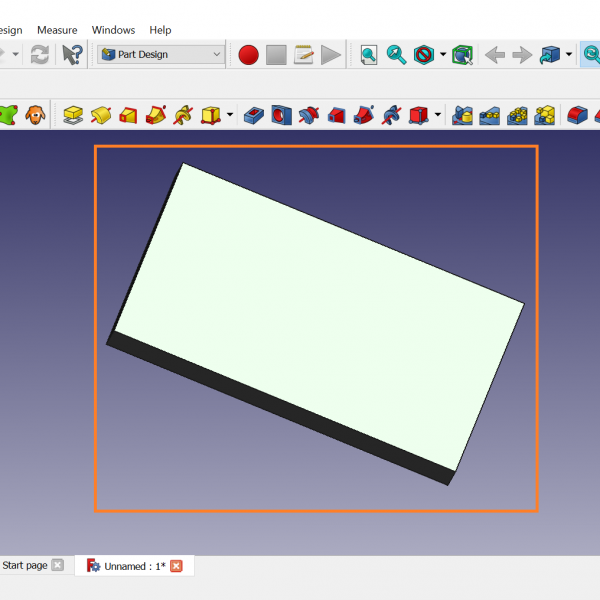This screenshot has height=600, width=600.
Task: Click the Fit All view icon
Action: [x=369, y=55]
